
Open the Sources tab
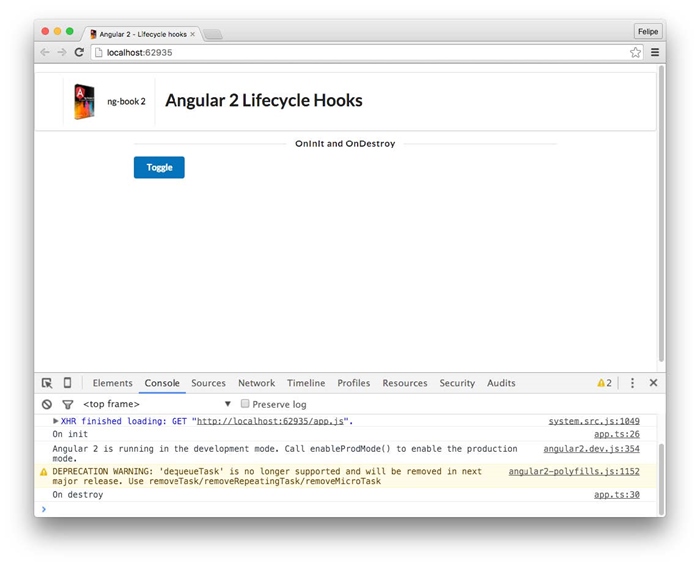(x=208, y=383)
